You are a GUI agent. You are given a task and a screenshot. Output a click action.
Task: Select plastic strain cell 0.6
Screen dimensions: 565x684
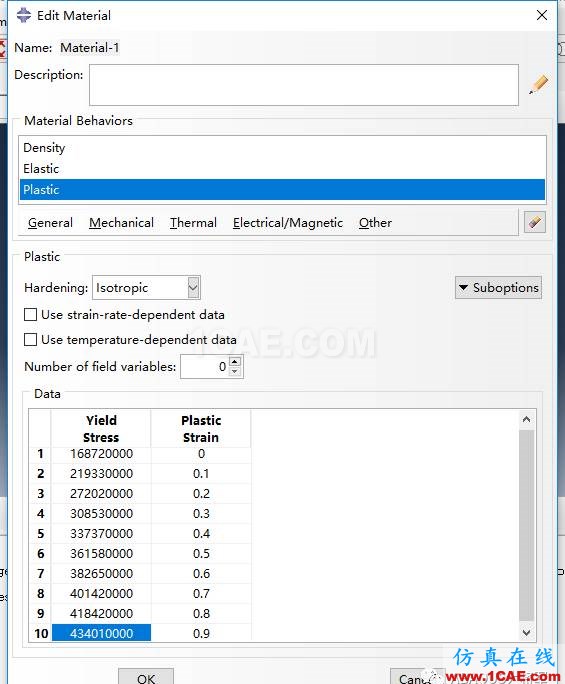pos(201,574)
